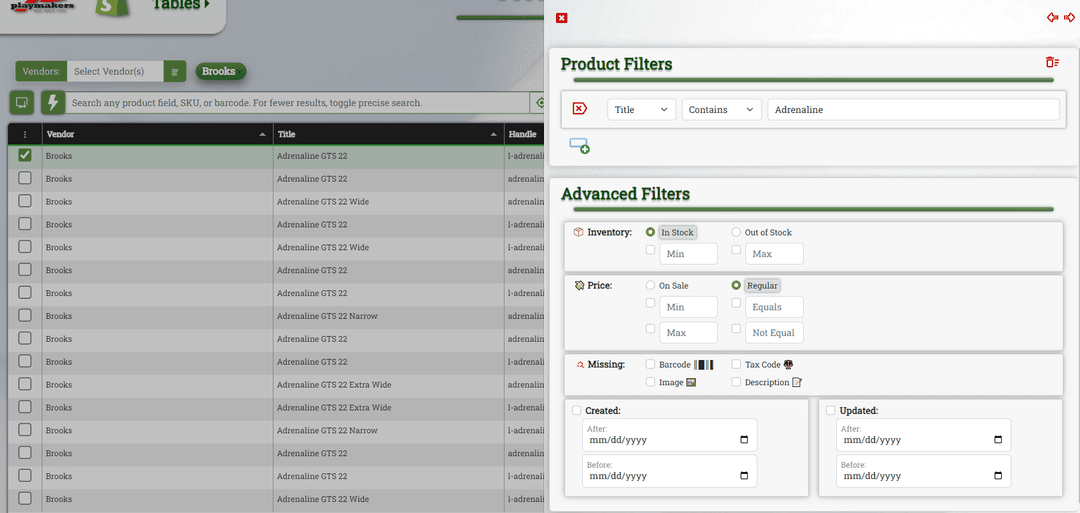Click the product search bar
Screen dimensions: 1080x513
[297, 103]
